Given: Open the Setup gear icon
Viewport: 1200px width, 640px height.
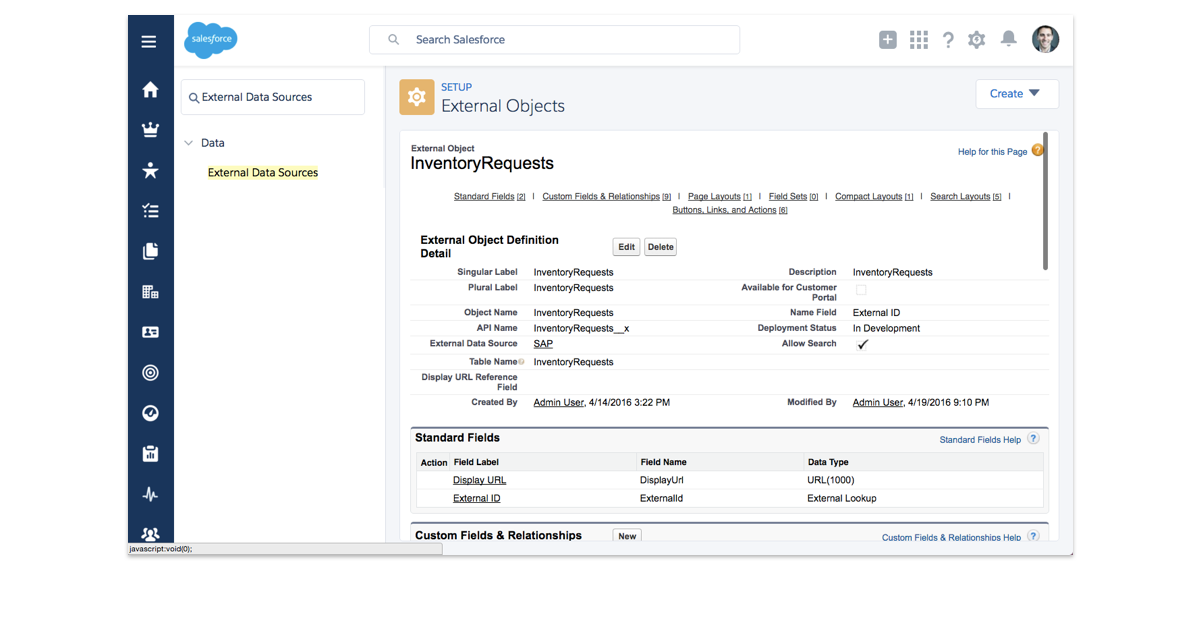Looking at the screenshot, I should tap(976, 39).
